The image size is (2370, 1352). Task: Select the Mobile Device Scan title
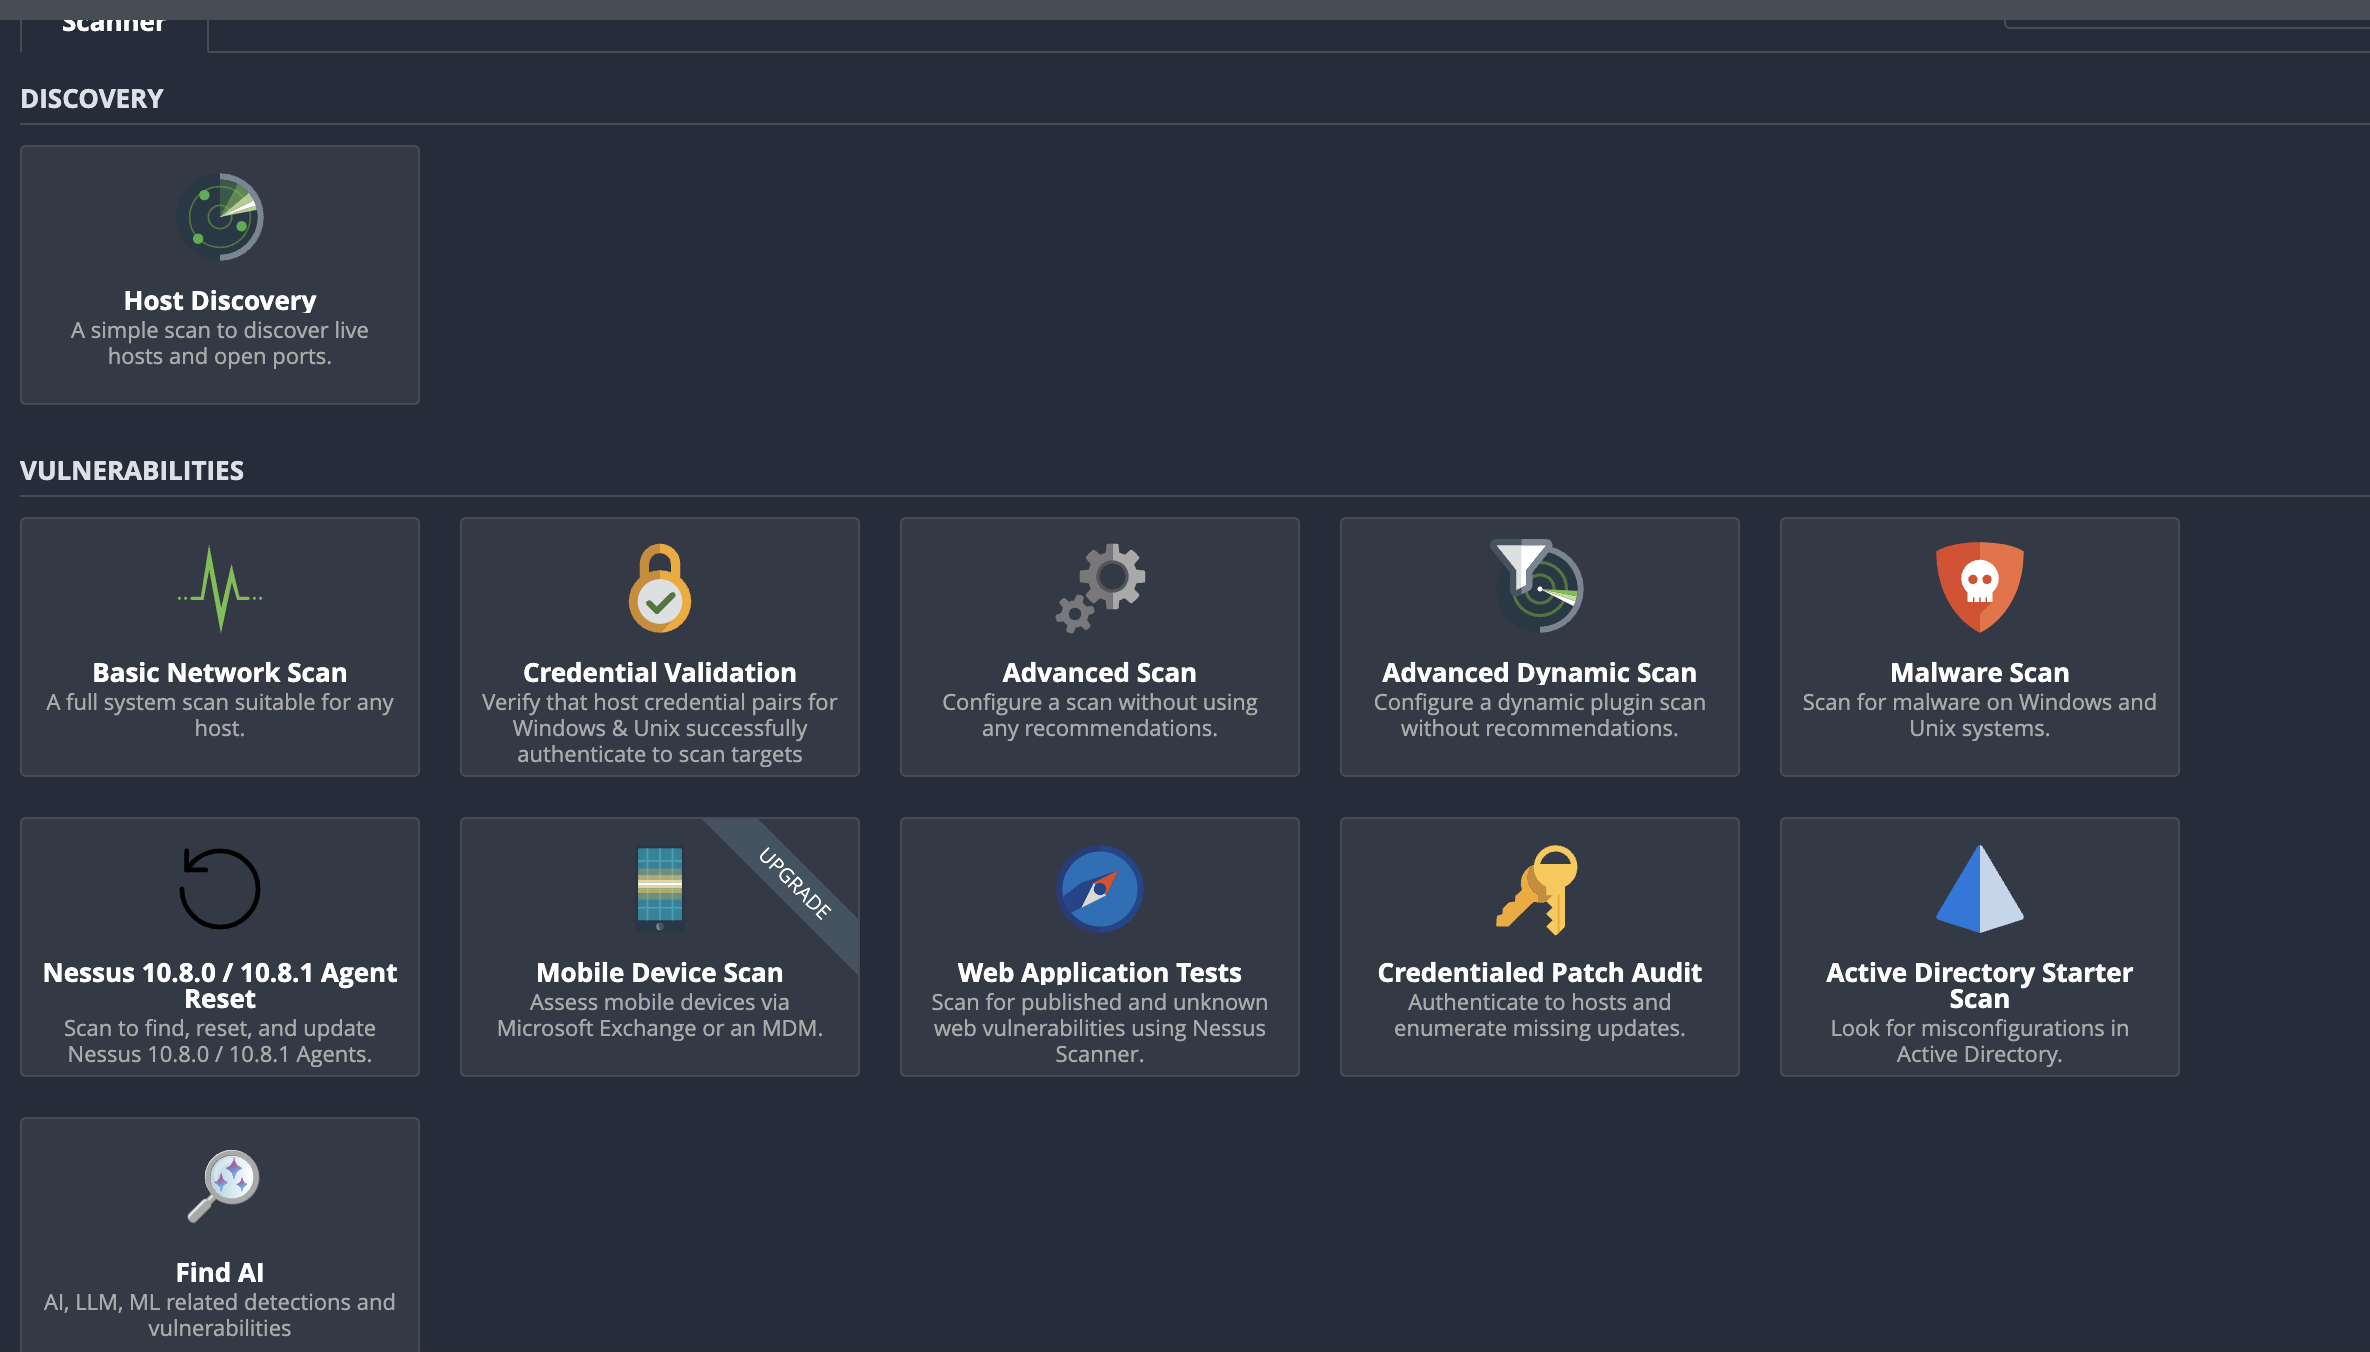click(x=660, y=973)
